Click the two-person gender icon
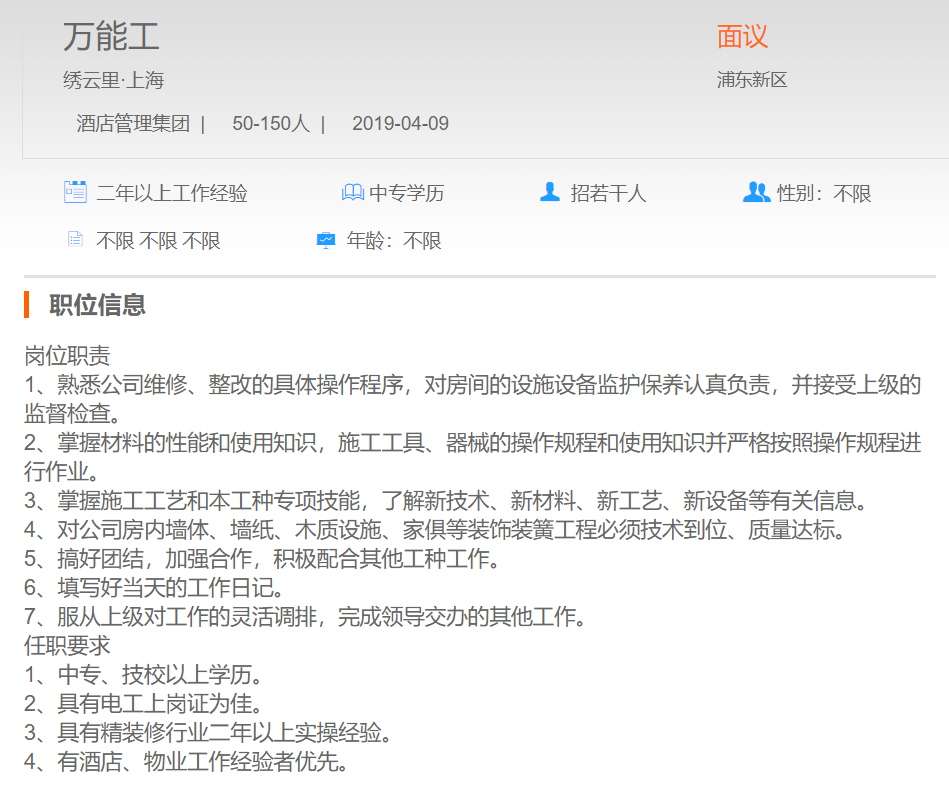 [756, 192]
